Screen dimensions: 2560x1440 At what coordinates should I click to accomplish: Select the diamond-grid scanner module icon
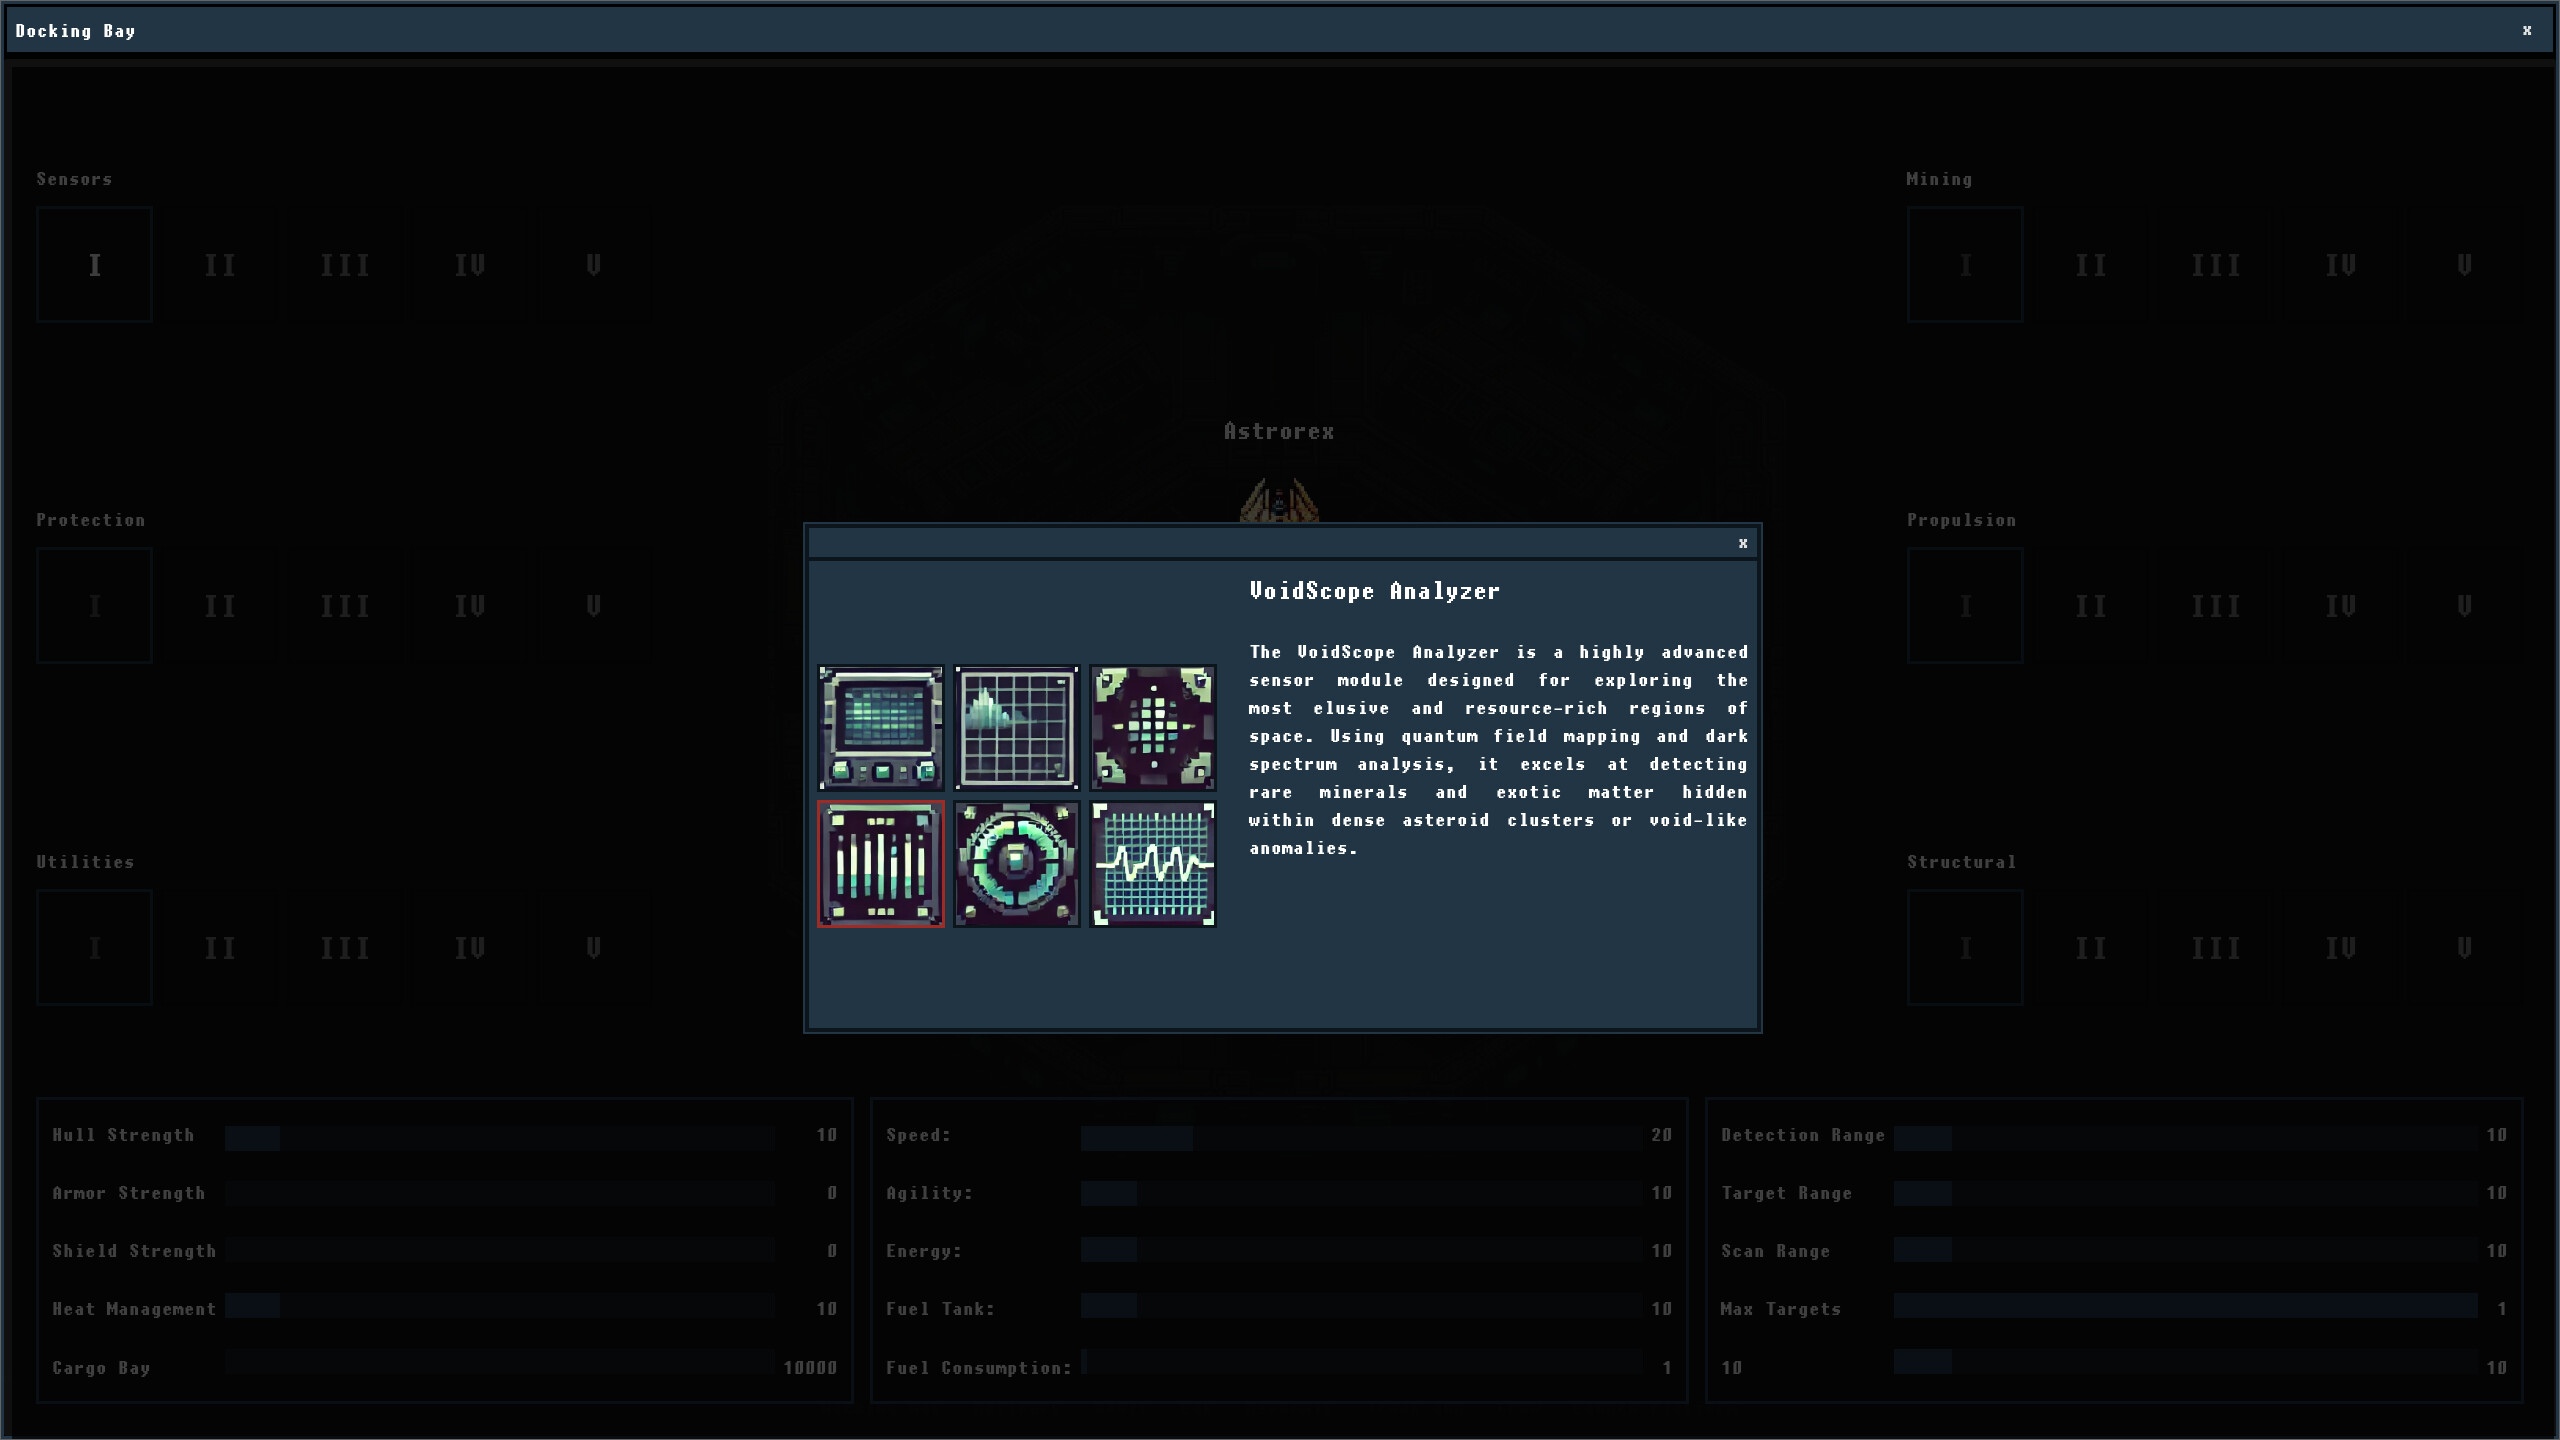1153,726
